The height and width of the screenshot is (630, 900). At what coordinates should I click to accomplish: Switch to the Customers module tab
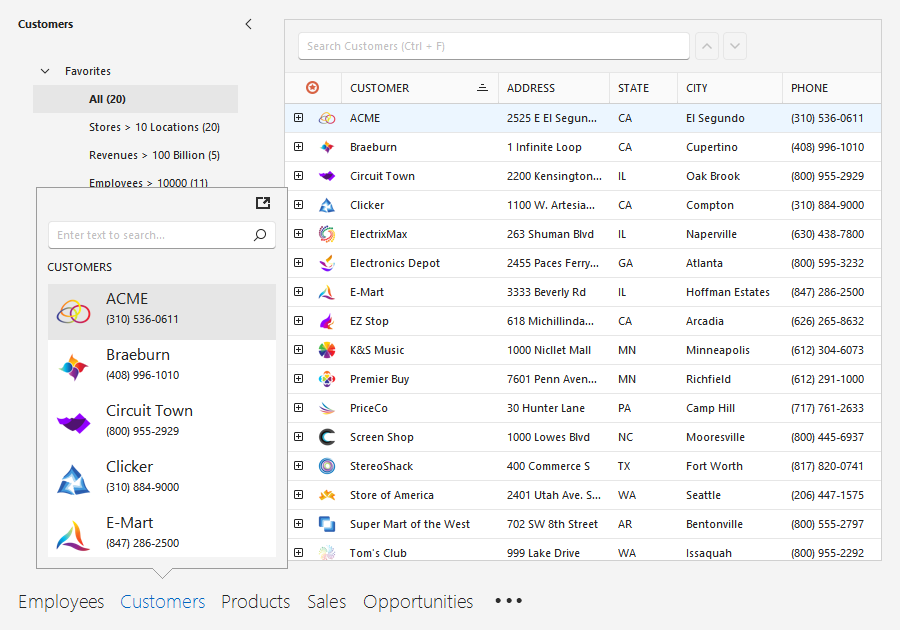point(162,601)
